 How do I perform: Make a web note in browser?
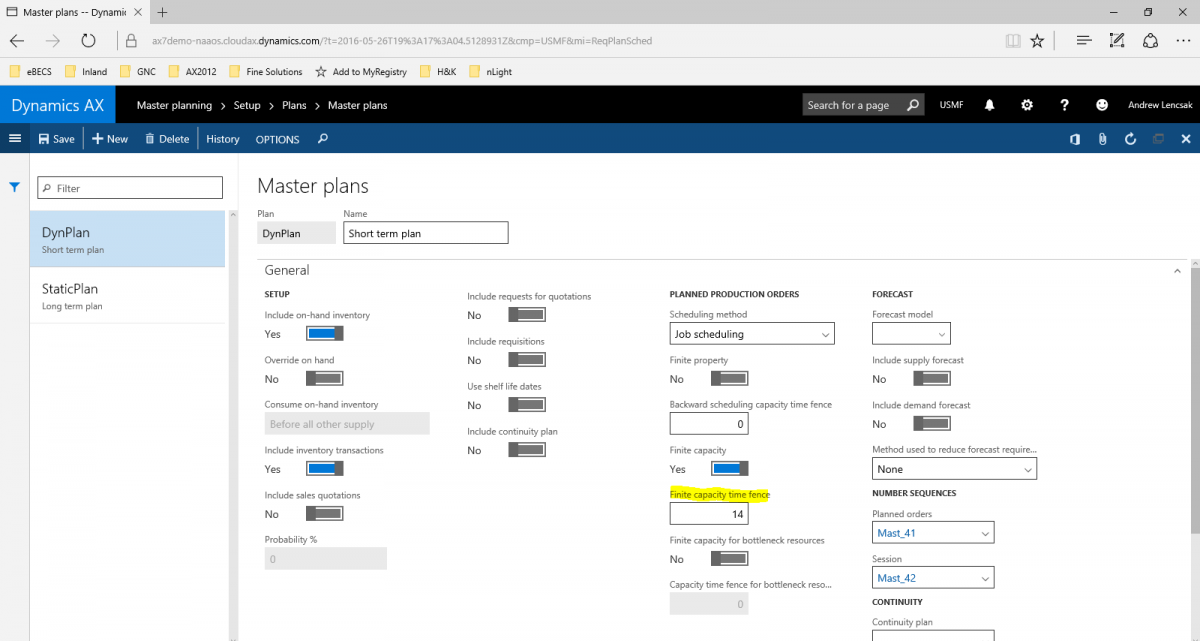tap(1117, 41)
